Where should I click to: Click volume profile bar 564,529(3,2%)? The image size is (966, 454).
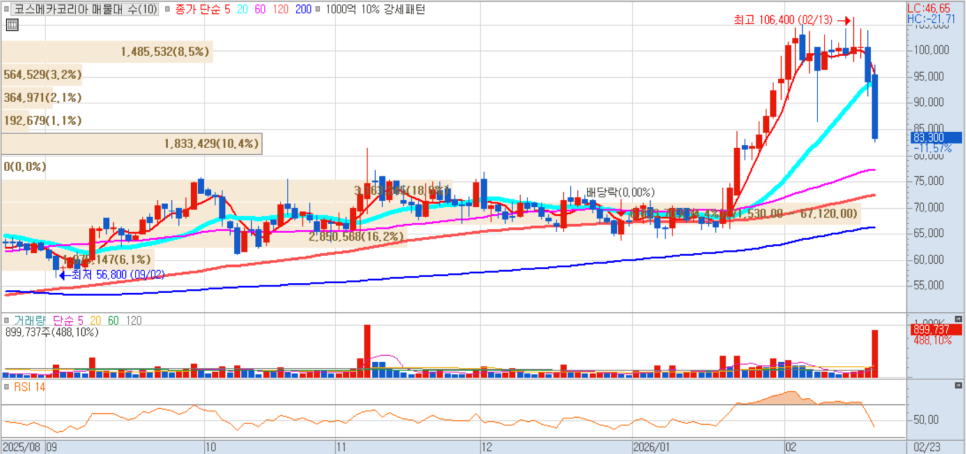41,75
